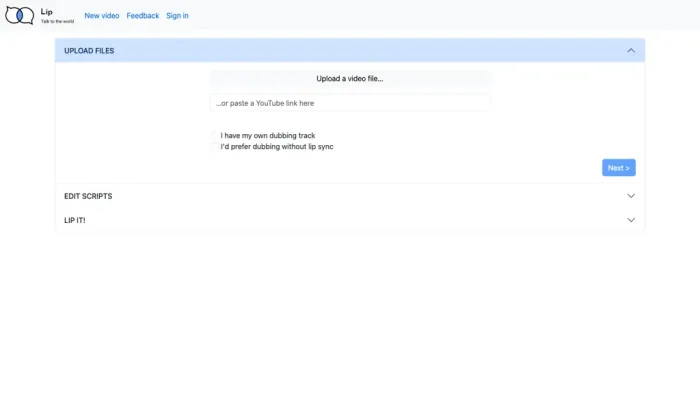Check 'I have my own dubbing track'
Image resolution: width=700 pixels, height=394 pixels.
[x=215, y=135]
